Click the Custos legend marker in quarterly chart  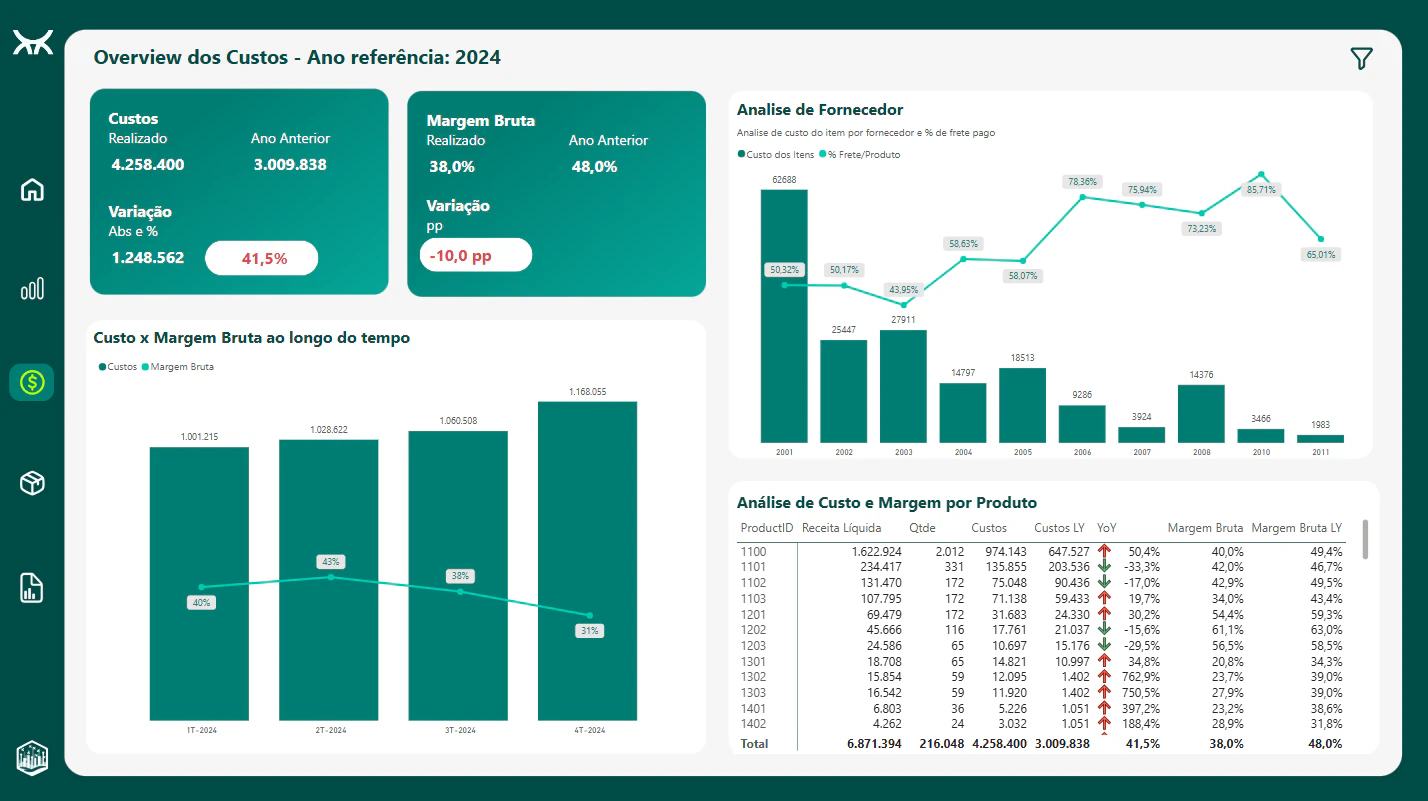pos(102,367)
